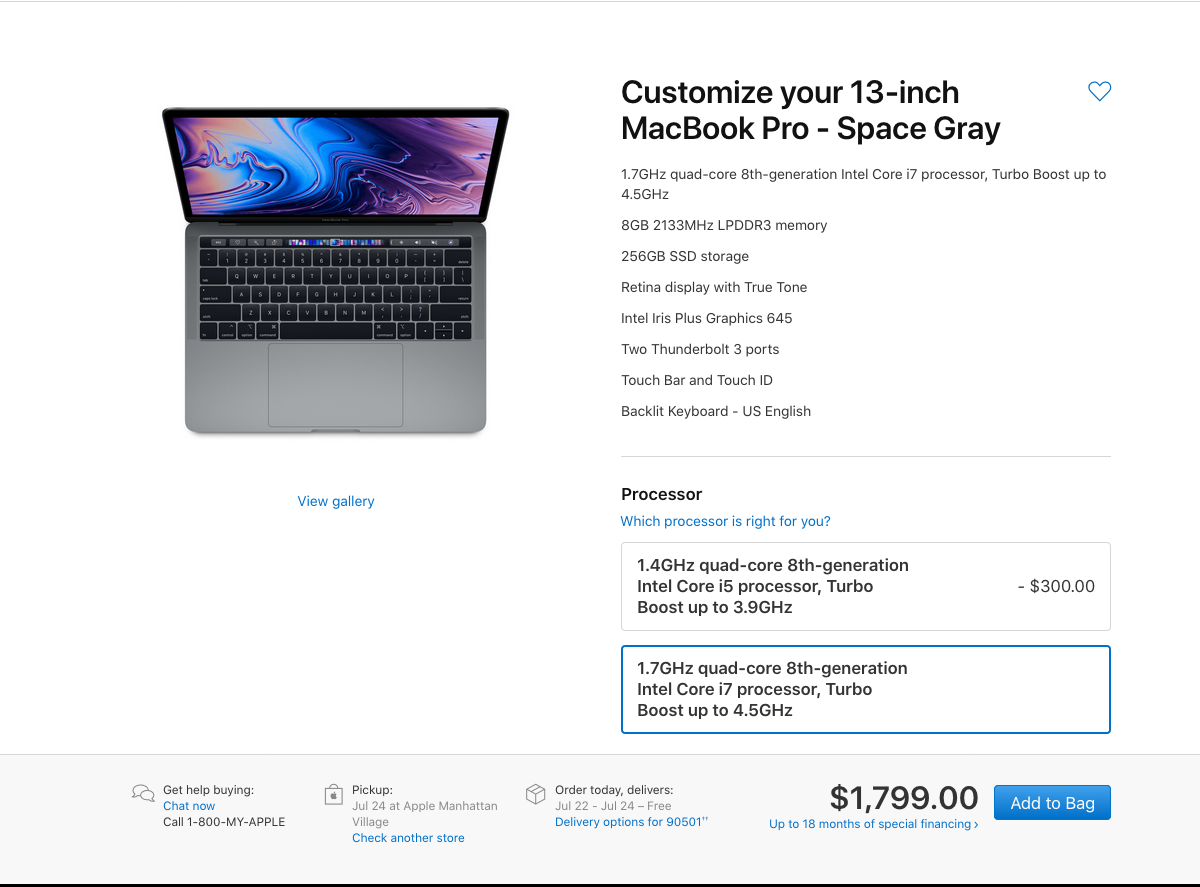Expand special financing details link
This screenshot has width=1200, height=887.
873,824
